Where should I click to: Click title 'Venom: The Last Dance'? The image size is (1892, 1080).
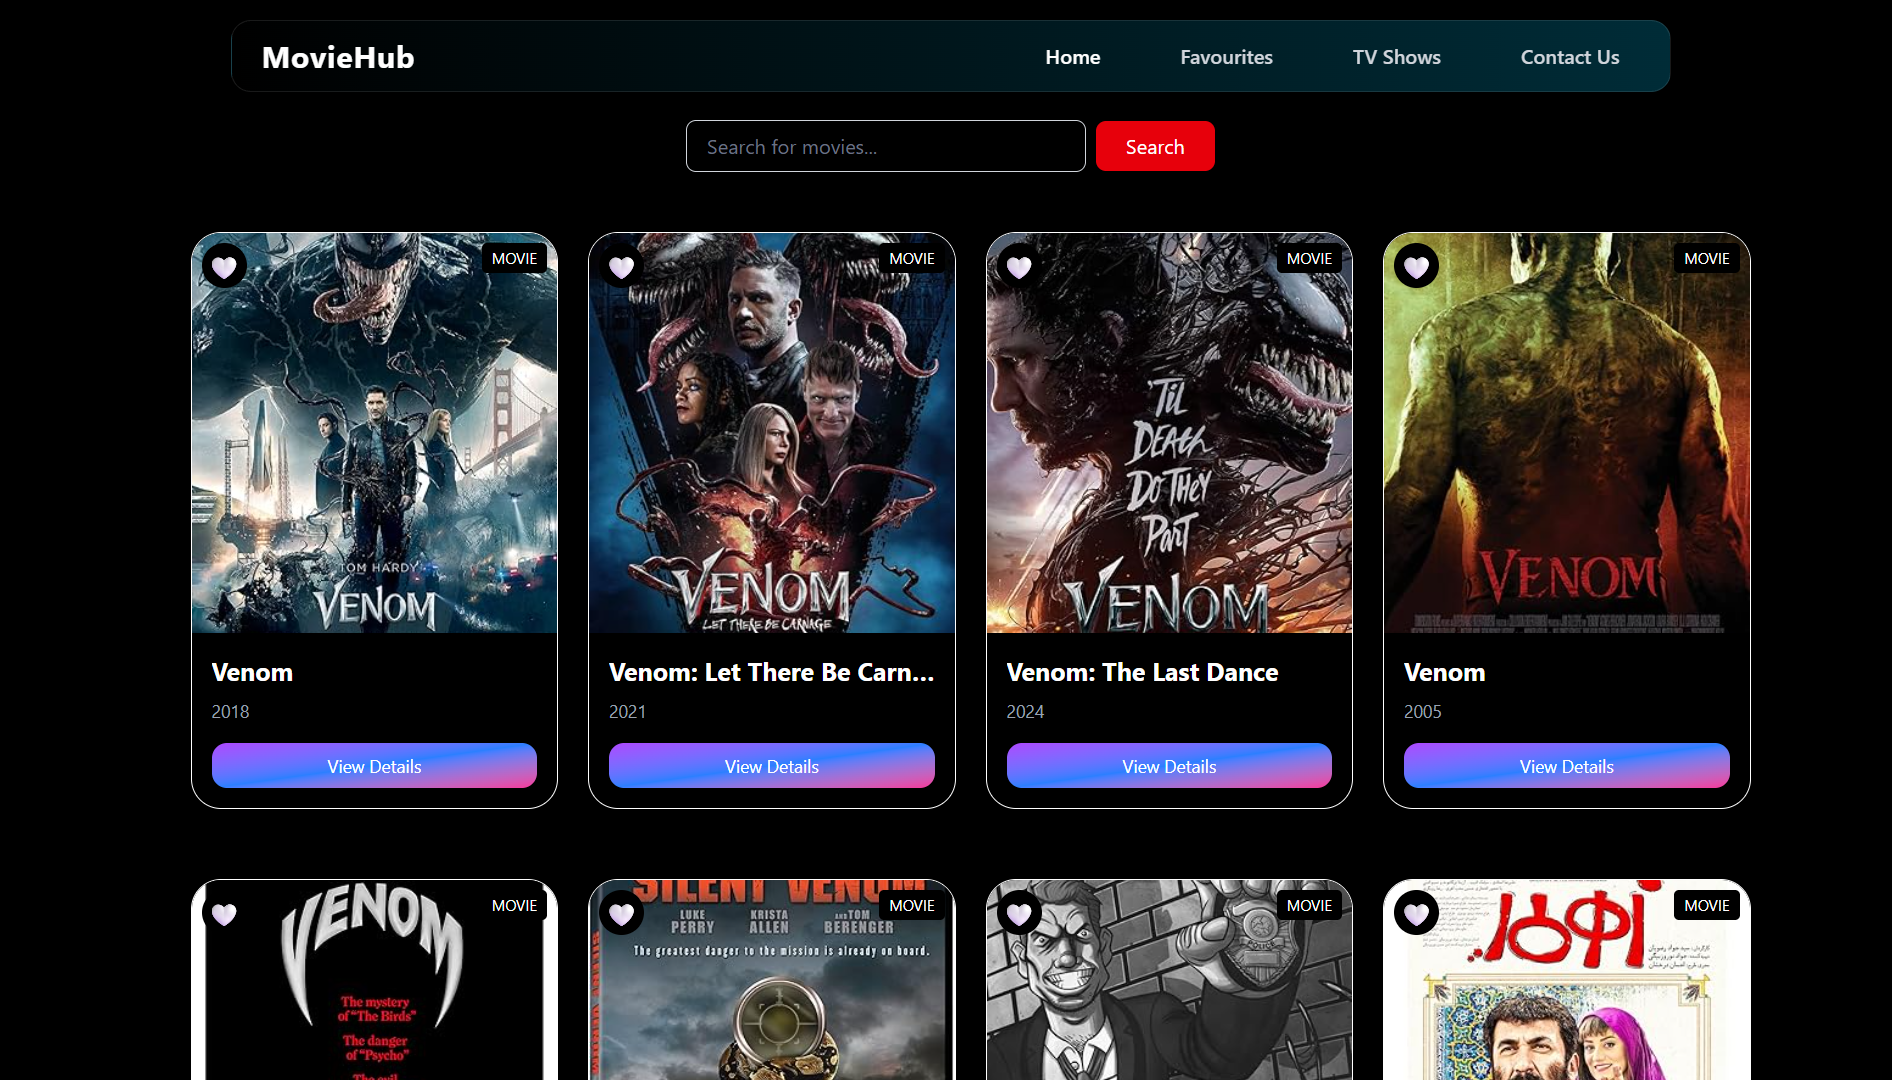point(1142,672)
